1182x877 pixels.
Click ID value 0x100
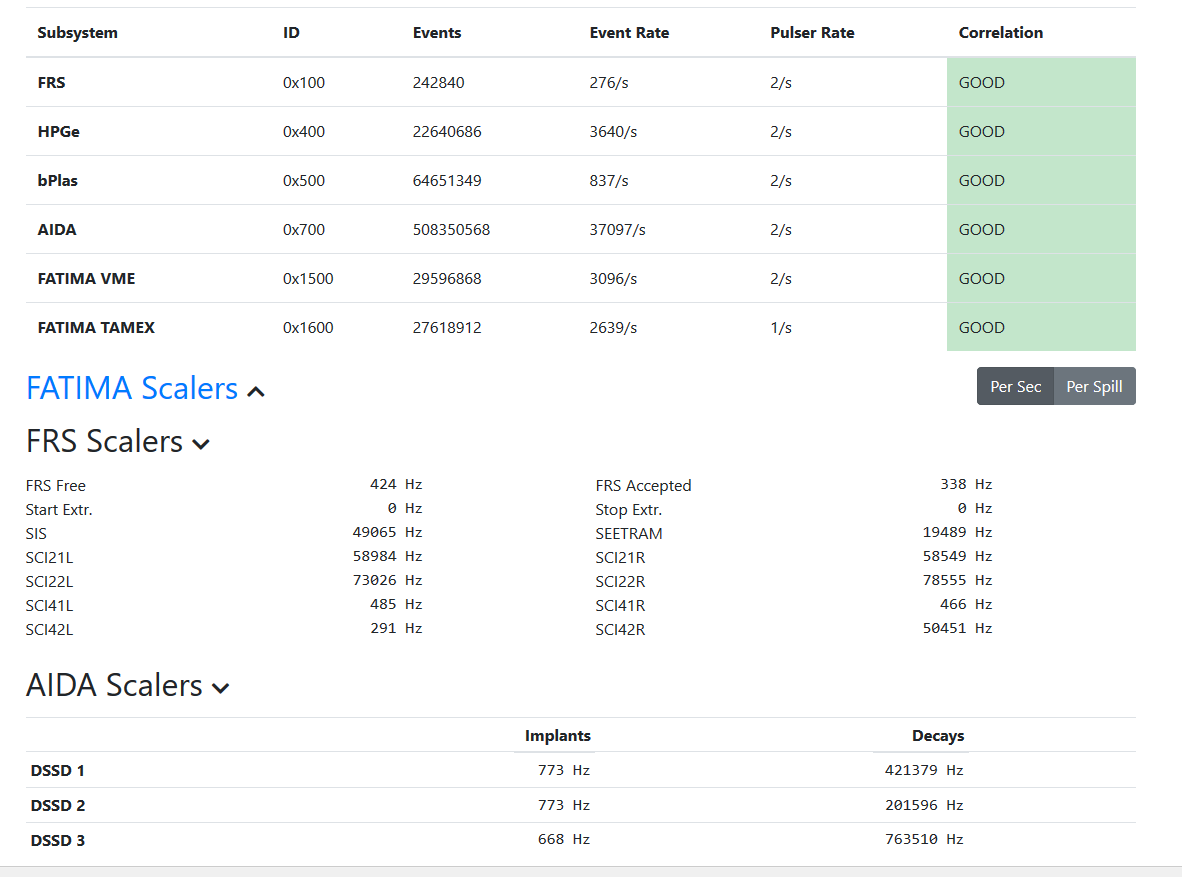click(304, 82)
